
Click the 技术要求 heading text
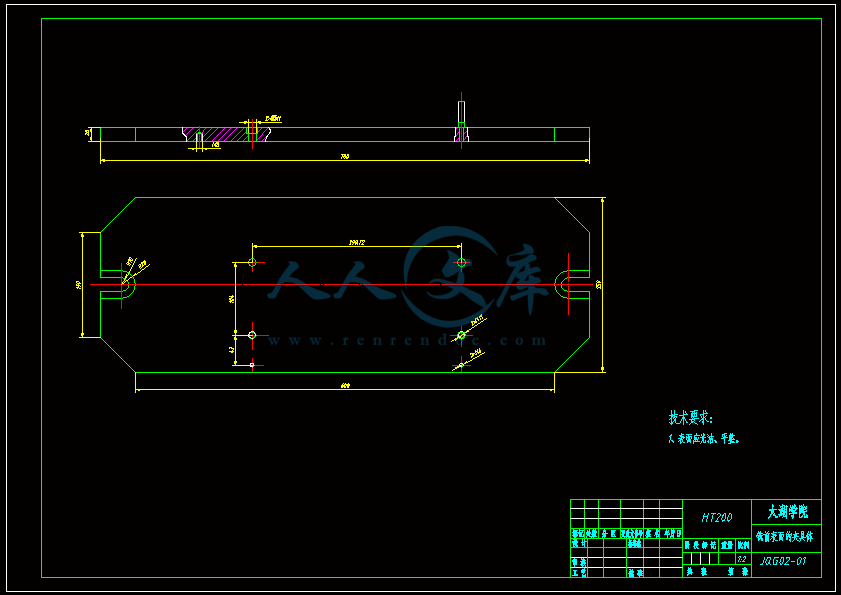point(690,417)
